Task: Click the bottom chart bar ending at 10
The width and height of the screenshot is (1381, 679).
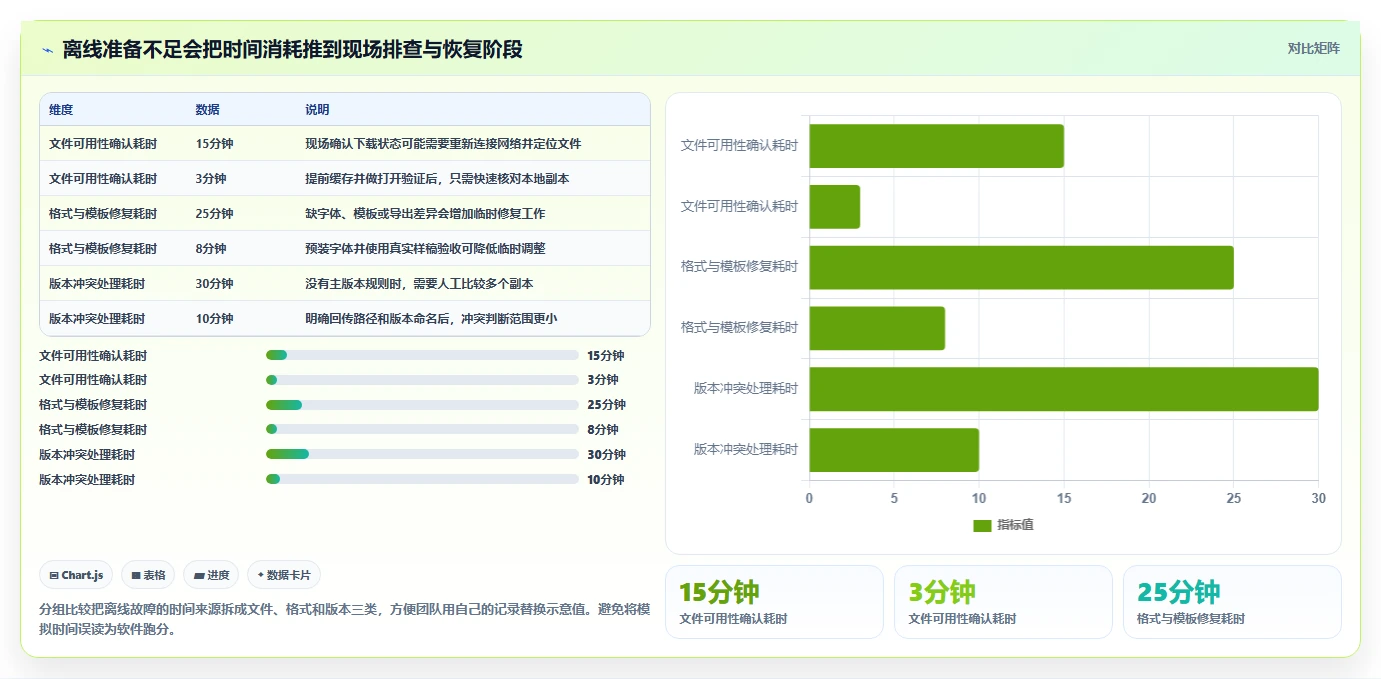Action: point(894,450)
